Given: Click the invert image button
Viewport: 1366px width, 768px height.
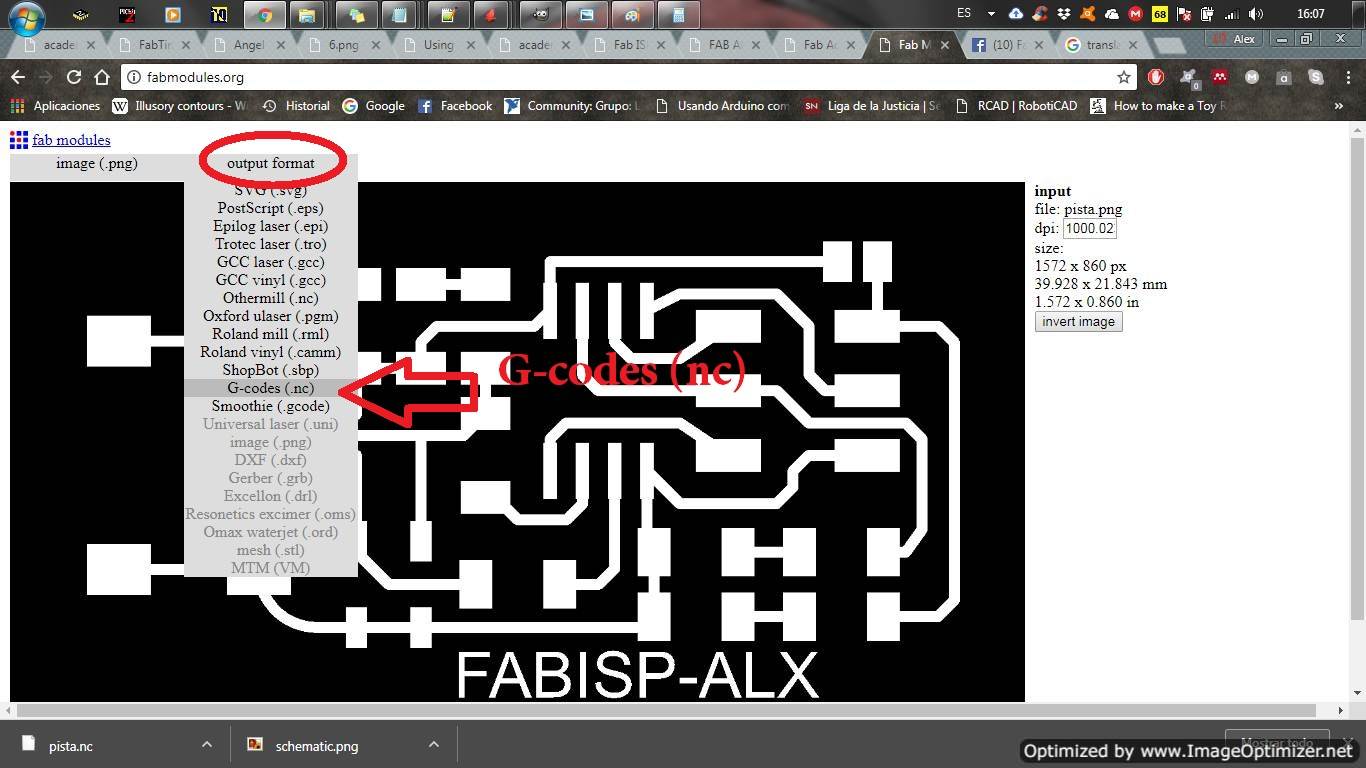Looking at the screenshot, I should [1078, 322].
